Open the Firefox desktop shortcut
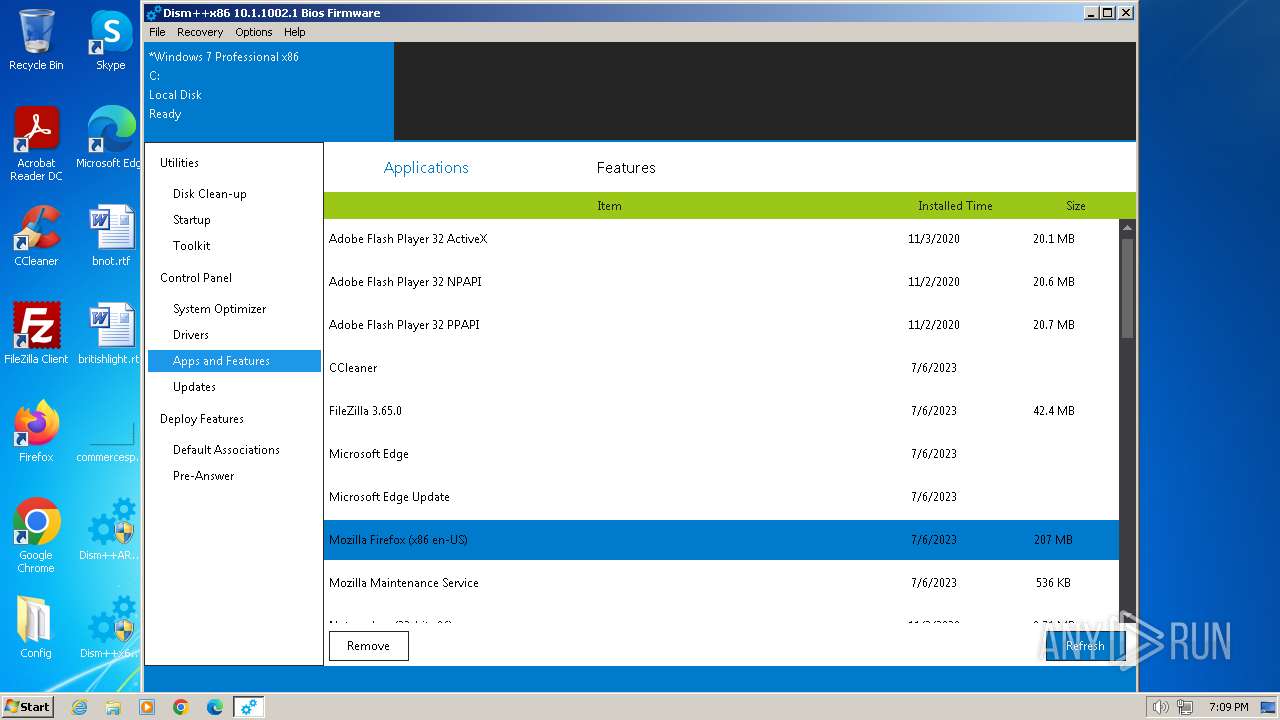Viewport: 1280px width, 720px height. point(36,432)
